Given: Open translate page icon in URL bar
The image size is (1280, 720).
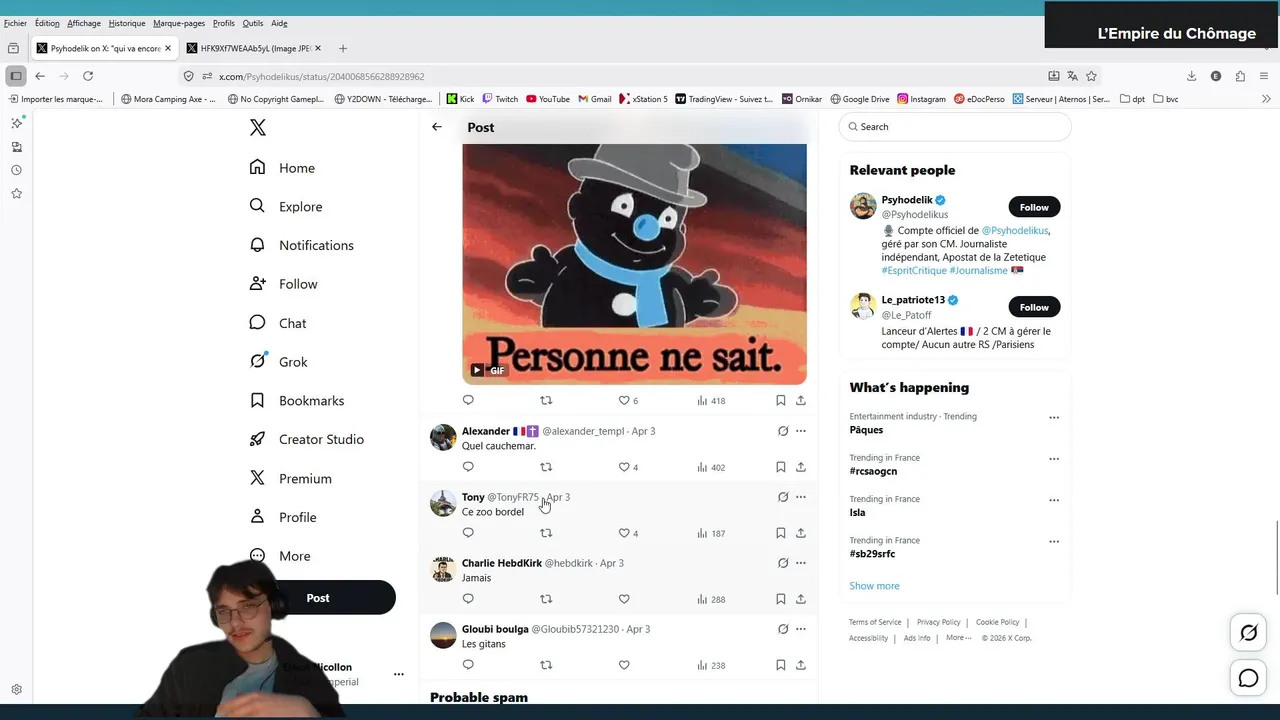Looking at the screenshot, I should [1072, 76].
